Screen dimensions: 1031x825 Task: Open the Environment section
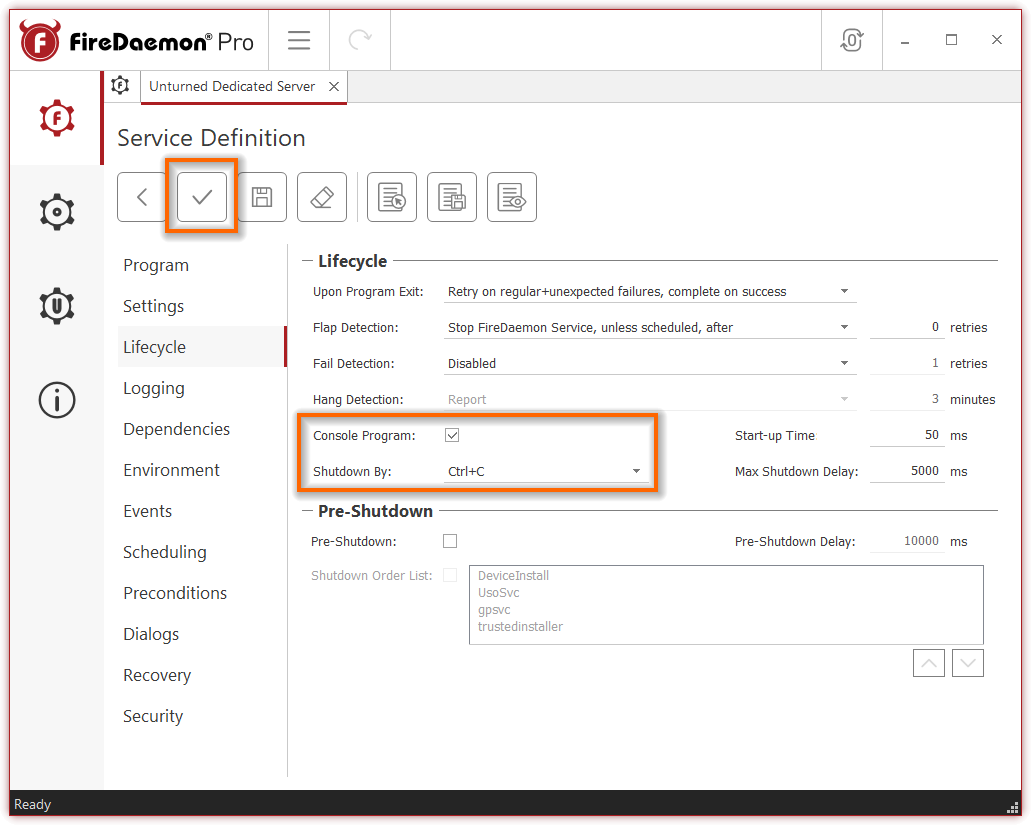[x=202, y=469]
